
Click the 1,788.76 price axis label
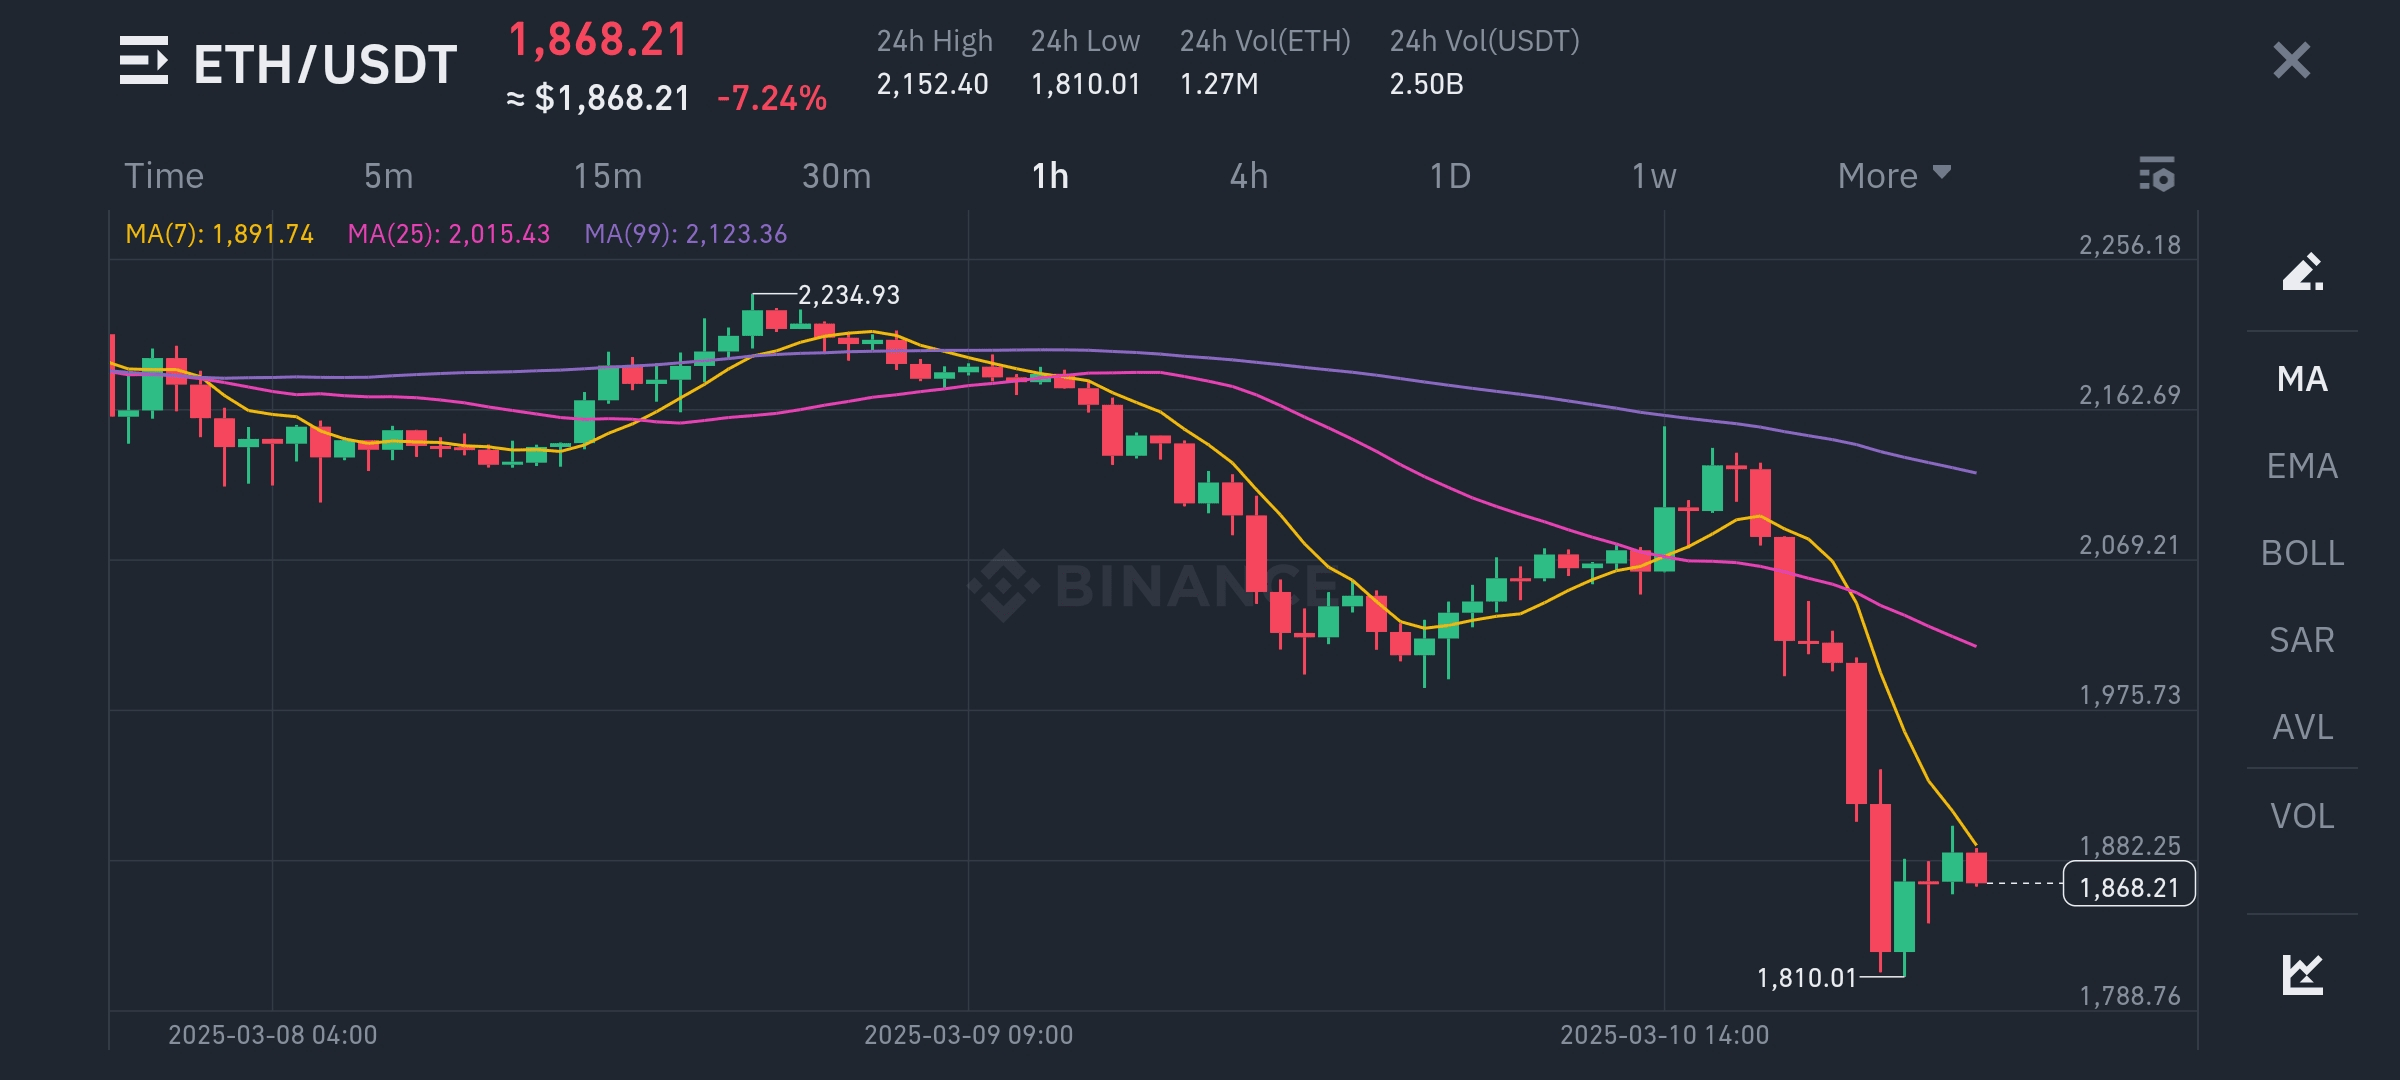2129,996
